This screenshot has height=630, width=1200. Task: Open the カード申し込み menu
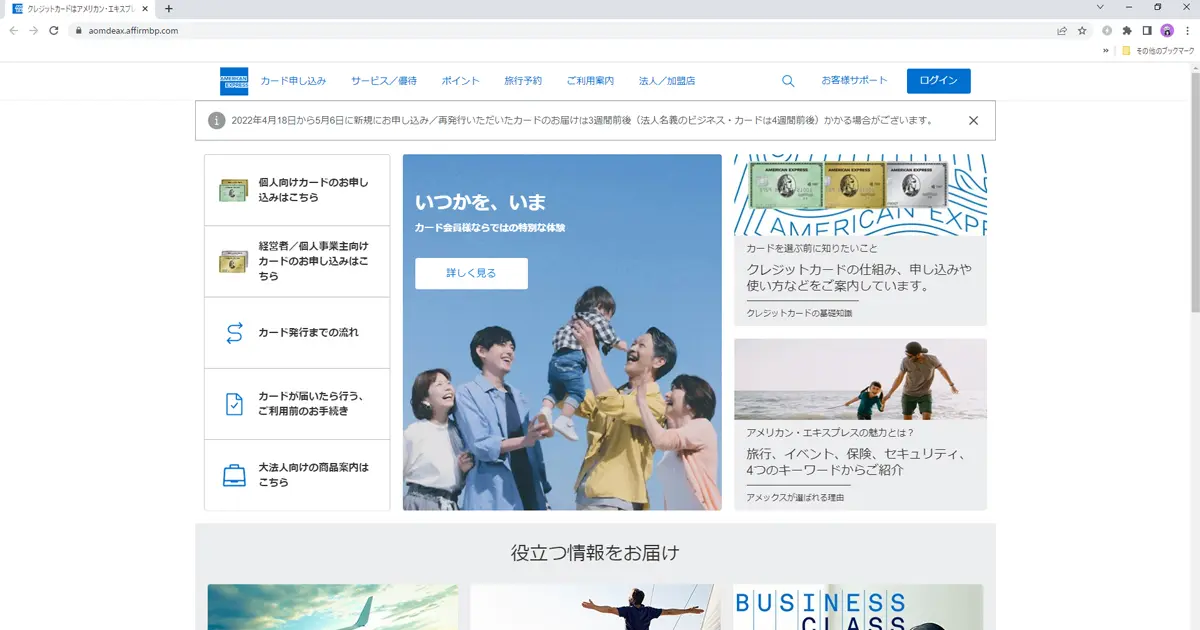[293, 81]
